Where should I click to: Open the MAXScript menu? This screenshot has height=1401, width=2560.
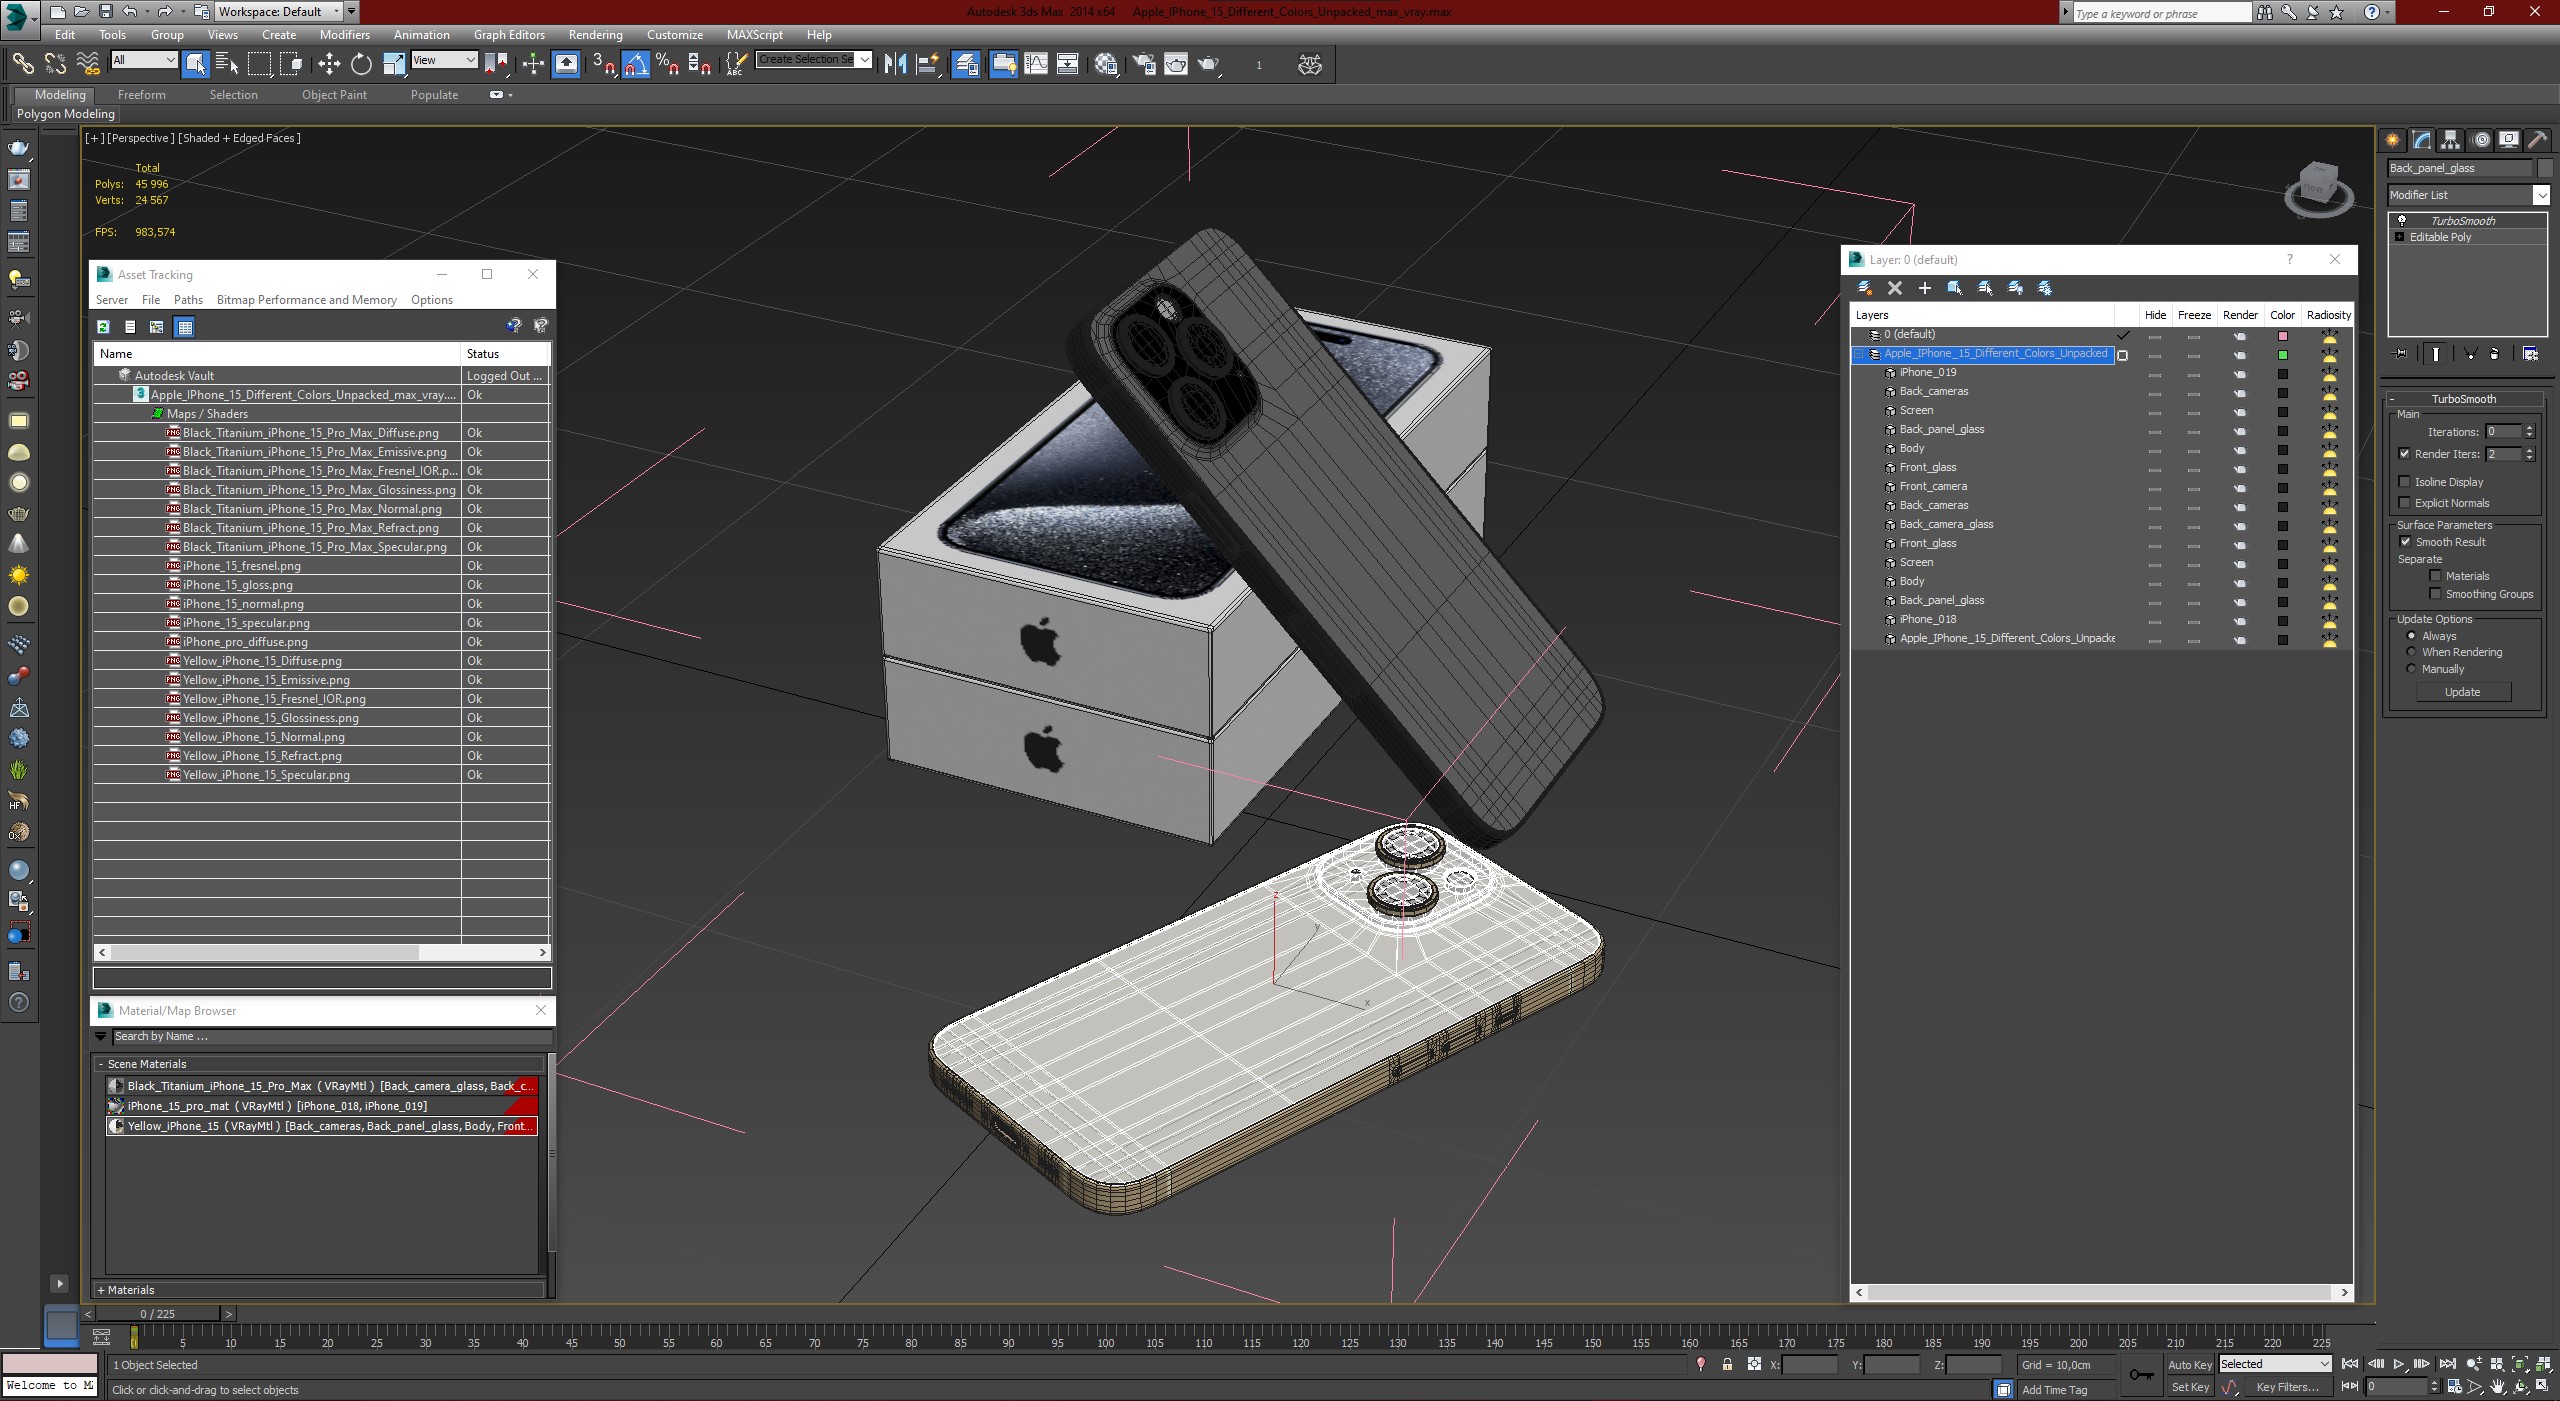coord(754,35)
